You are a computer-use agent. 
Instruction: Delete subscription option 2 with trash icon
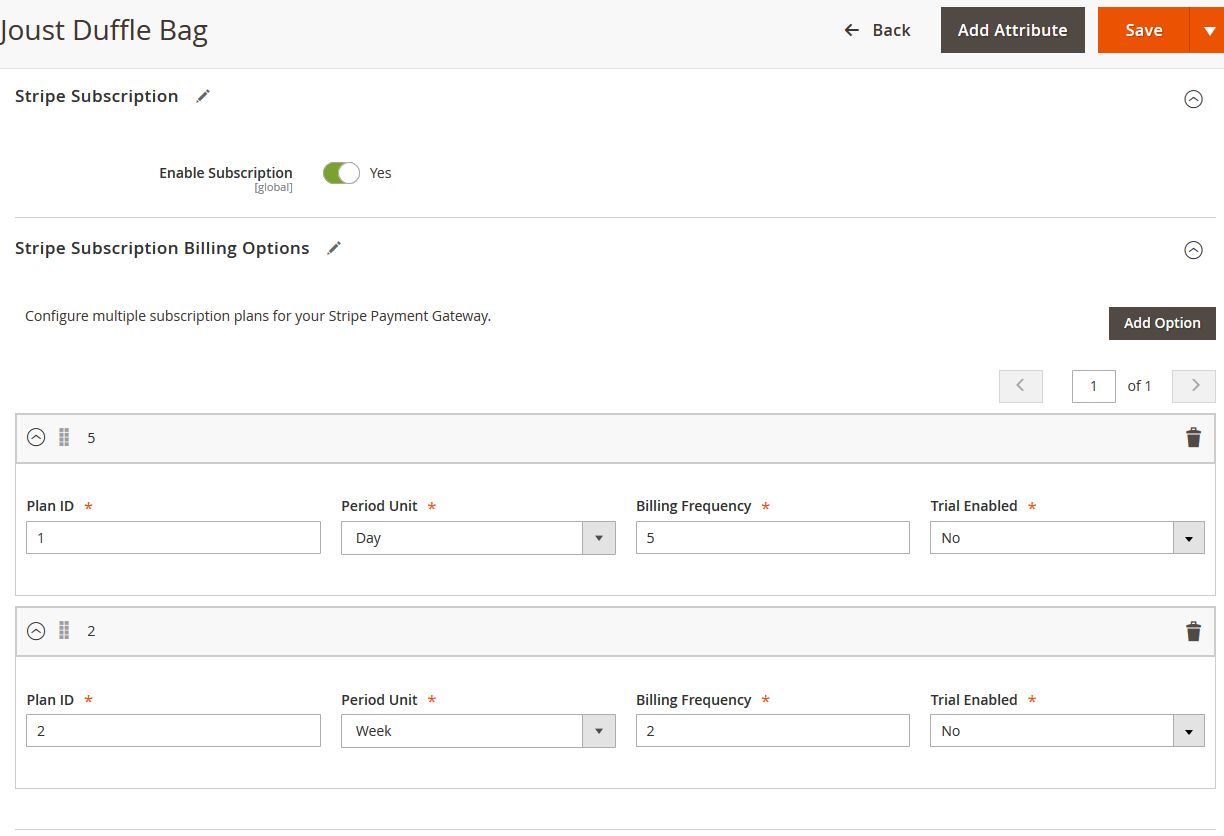pyautogui.click(x=1193, y=631)
